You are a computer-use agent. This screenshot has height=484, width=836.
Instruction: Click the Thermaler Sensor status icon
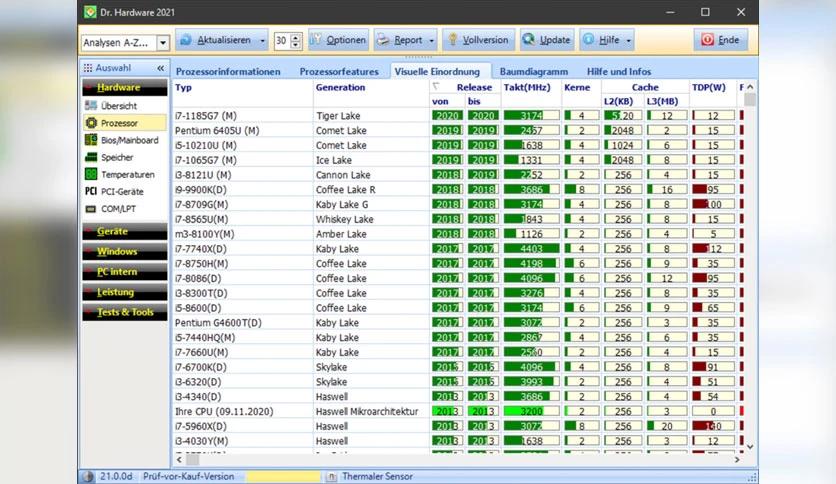[x=331, y=477]
